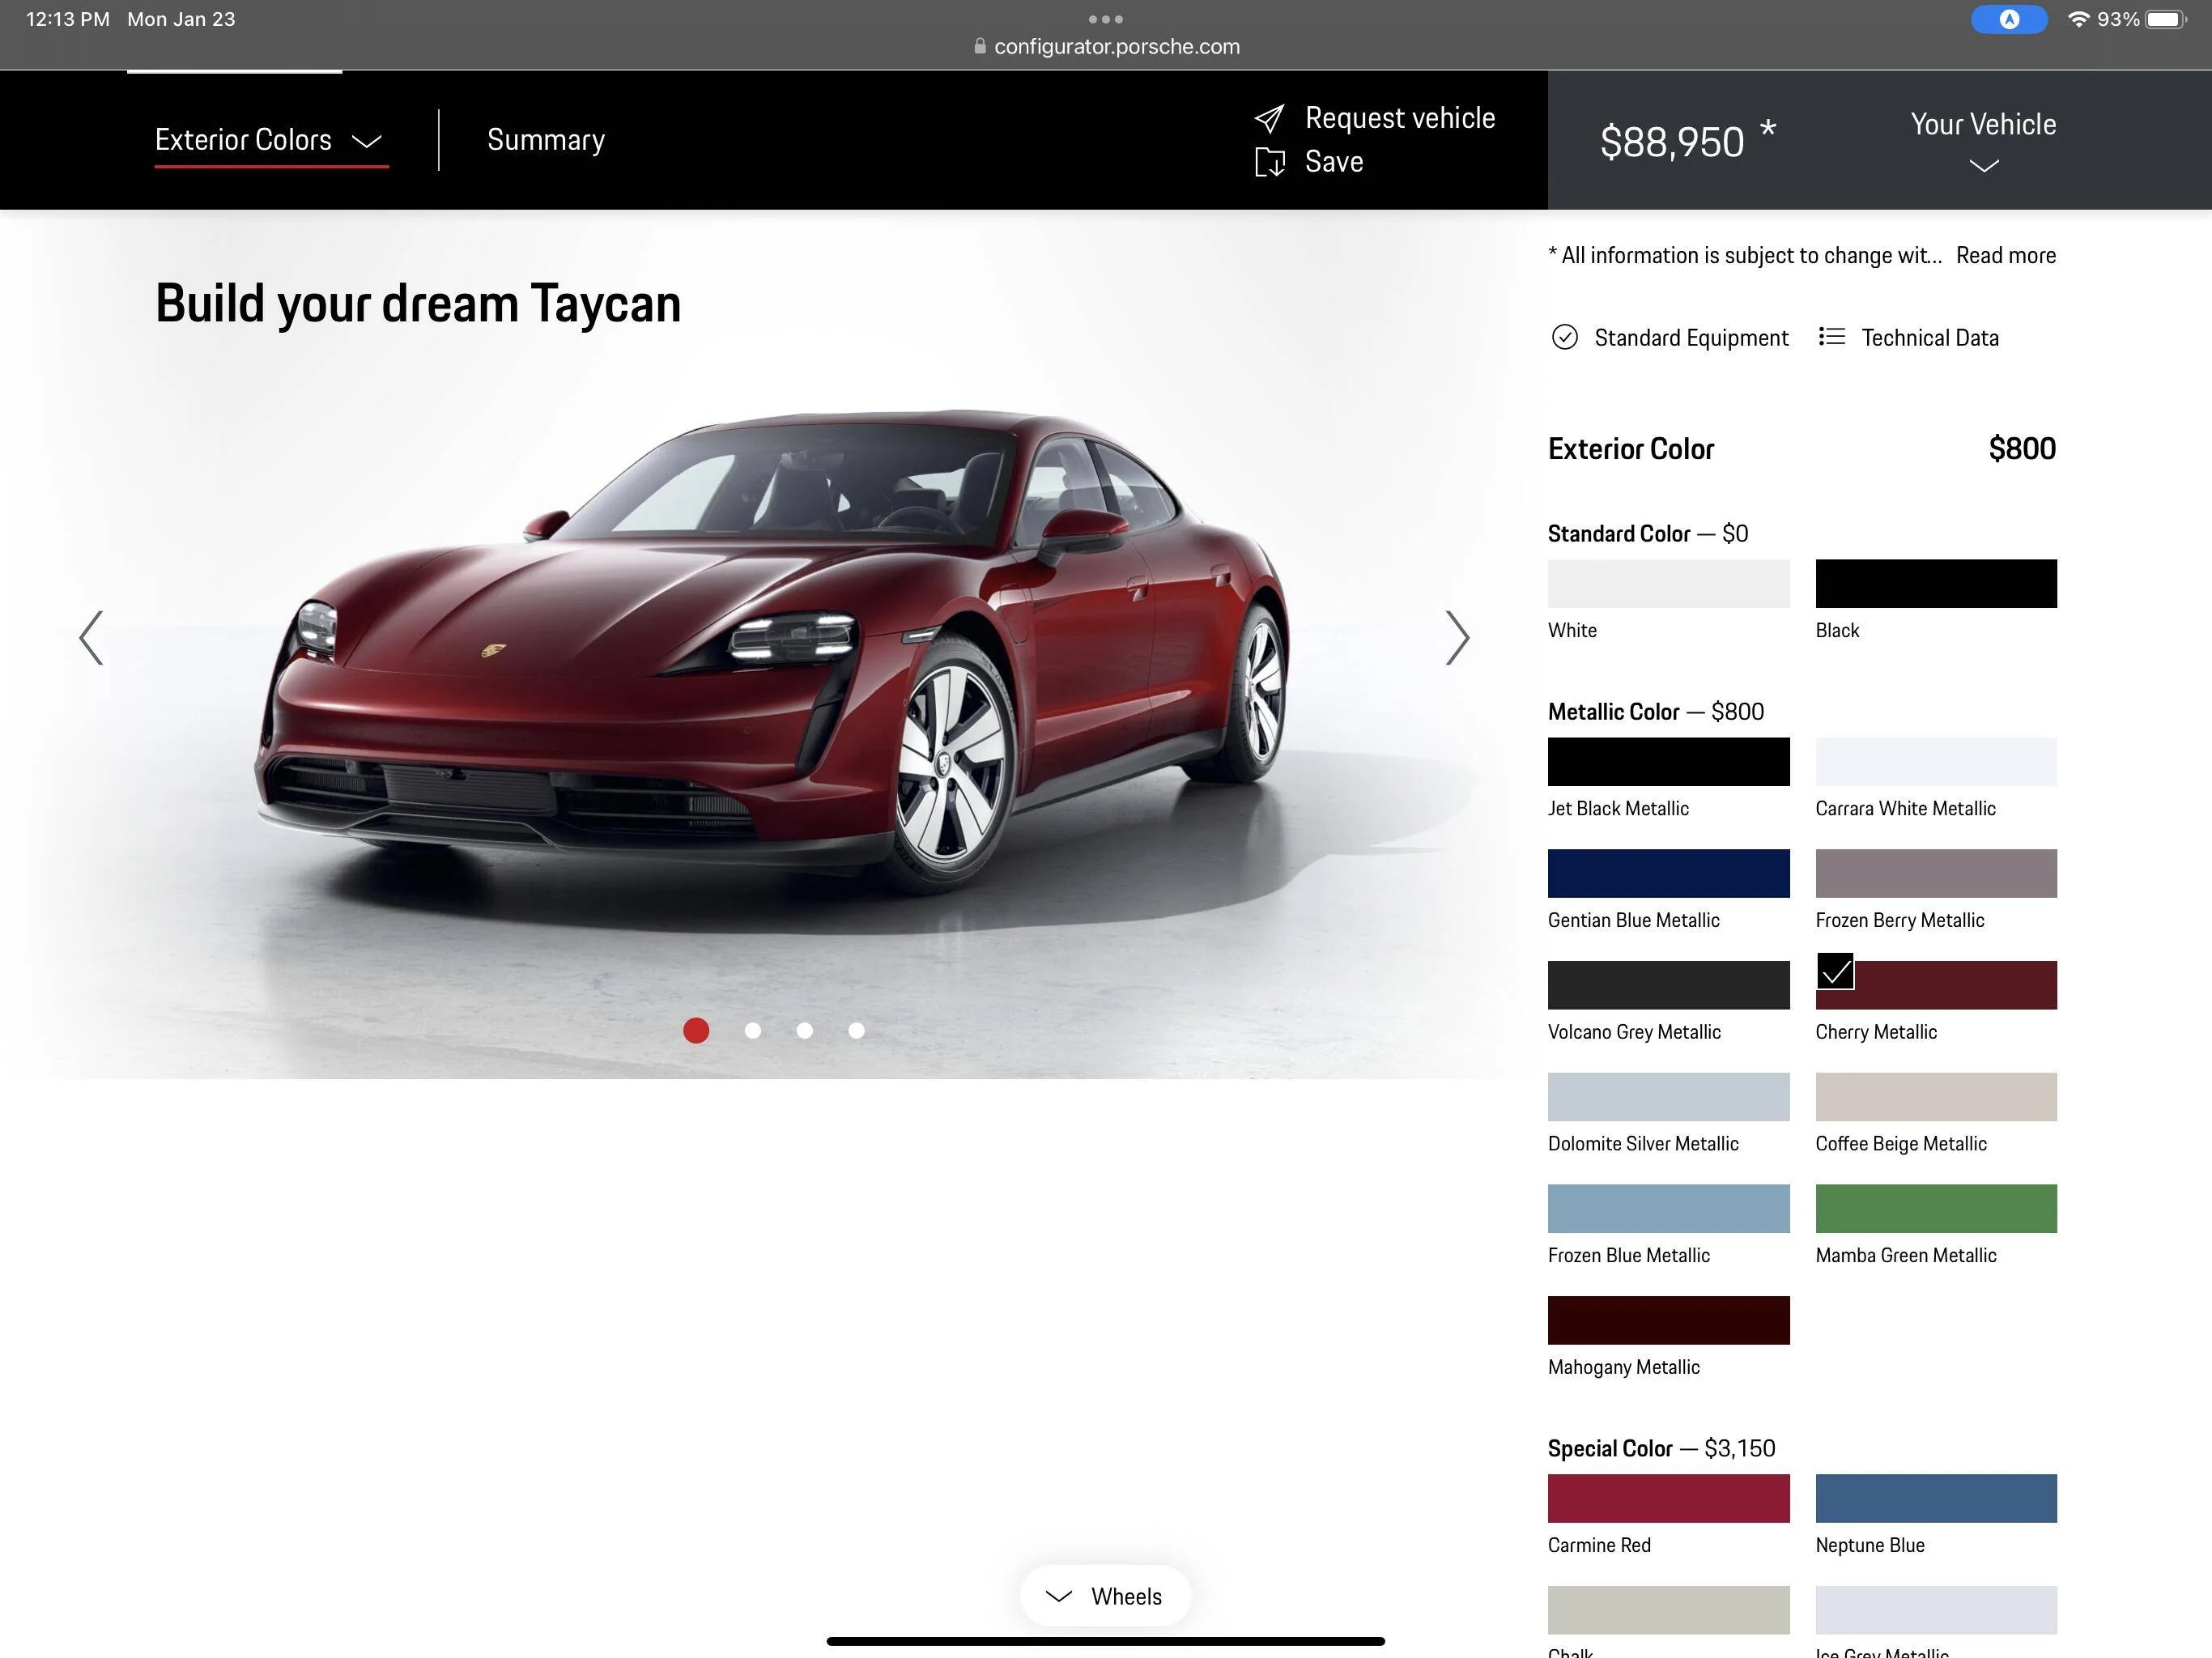Image resolution: width=2212 pixels, height=1658 pixels.
Task: Choose the Frozen Blue Metallic swatch
Action: [1668, 1209]
